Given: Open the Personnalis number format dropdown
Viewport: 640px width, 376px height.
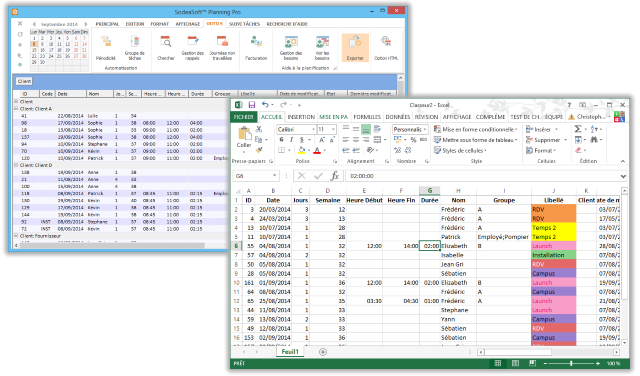Looking at the screenshot, I should [425, 129].
